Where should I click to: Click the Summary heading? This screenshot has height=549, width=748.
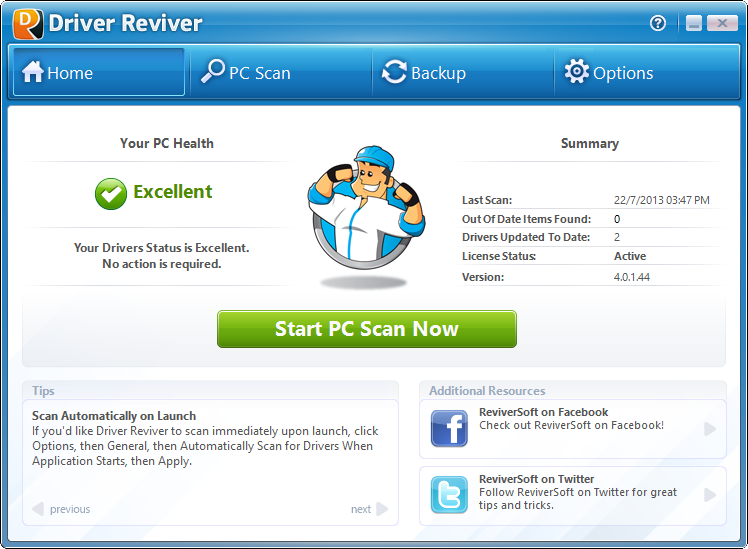click(x=590, y=144)
